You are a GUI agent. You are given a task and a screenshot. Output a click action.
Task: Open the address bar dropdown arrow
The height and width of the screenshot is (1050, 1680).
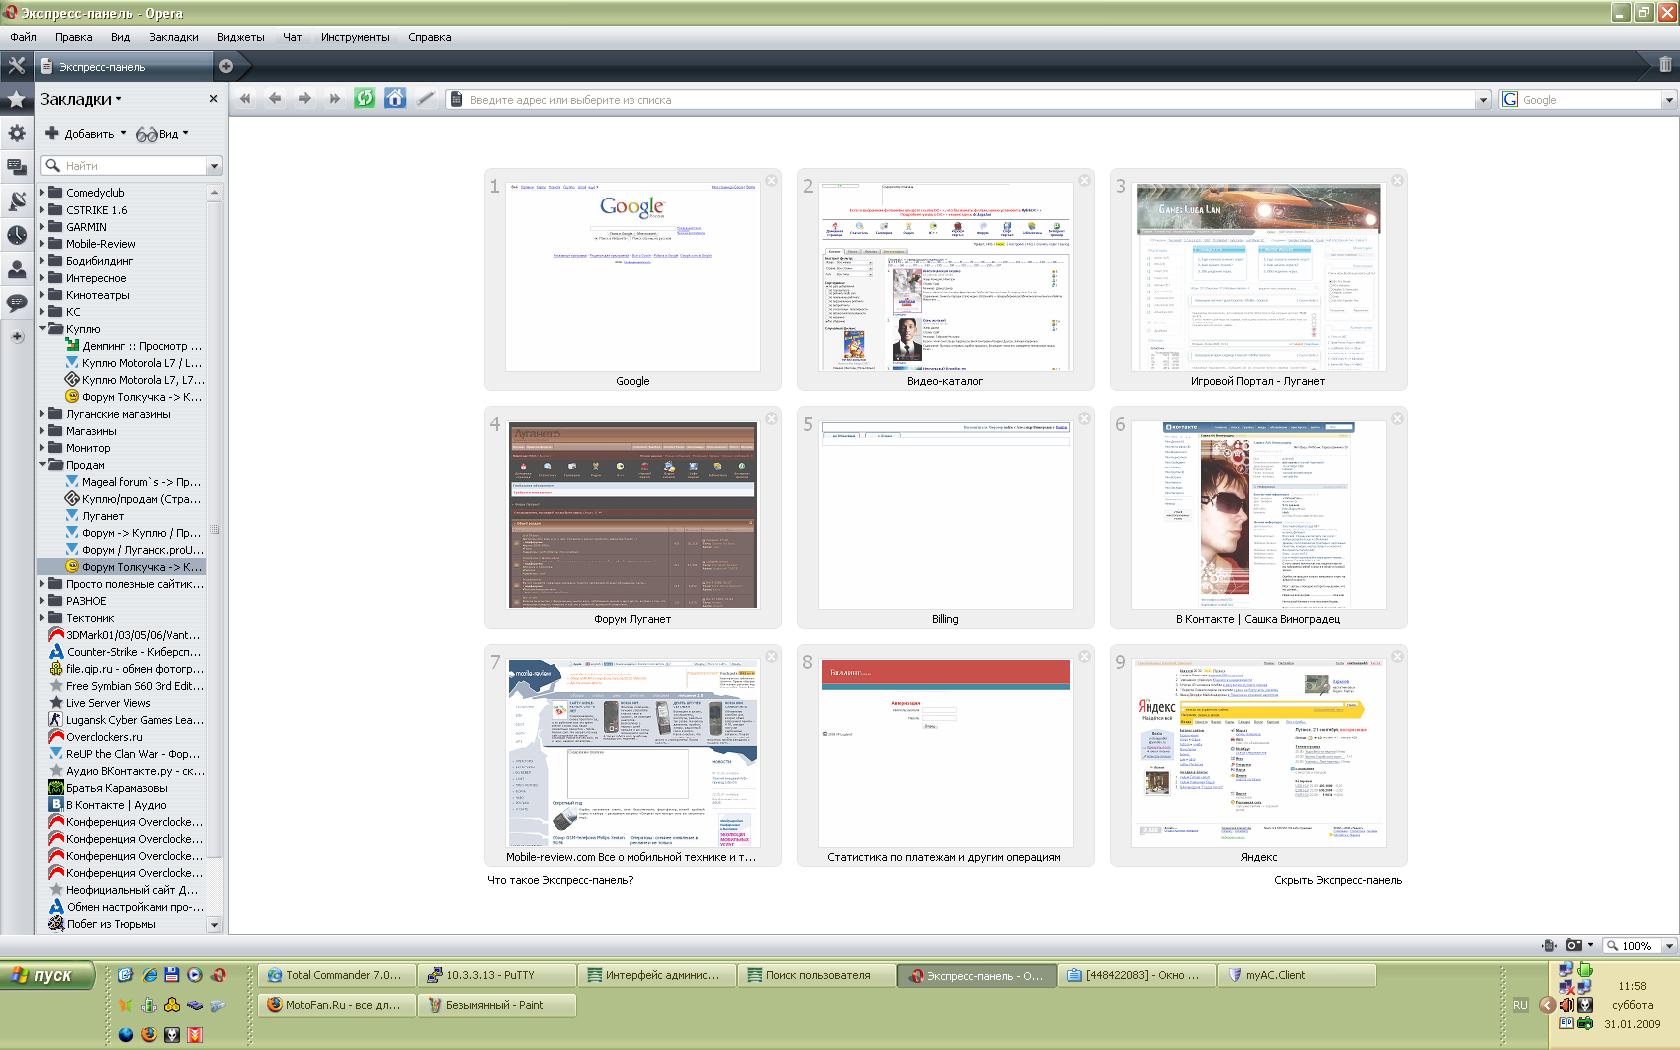click(1483, 100)
